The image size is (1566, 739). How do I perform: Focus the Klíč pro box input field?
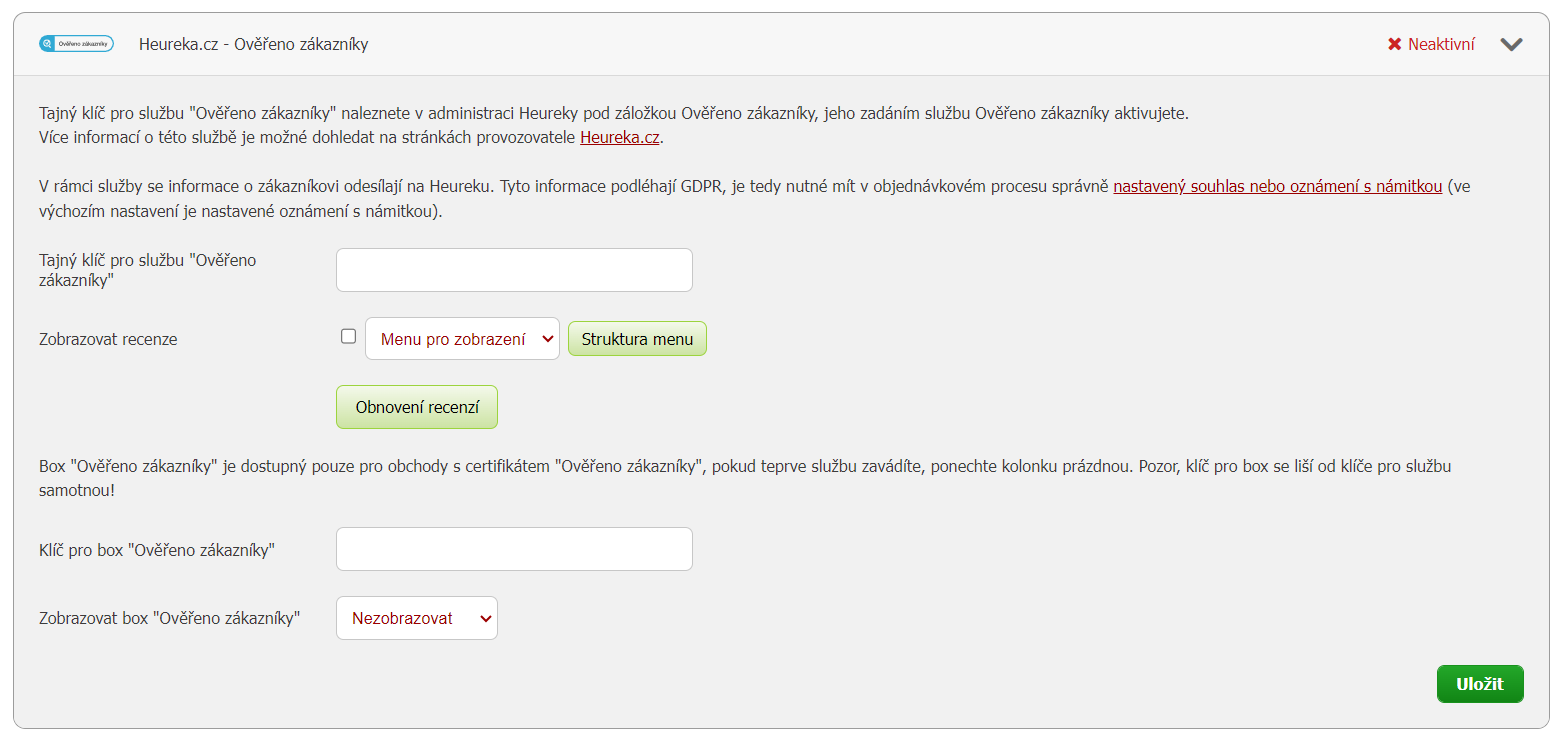click(514, 549)
